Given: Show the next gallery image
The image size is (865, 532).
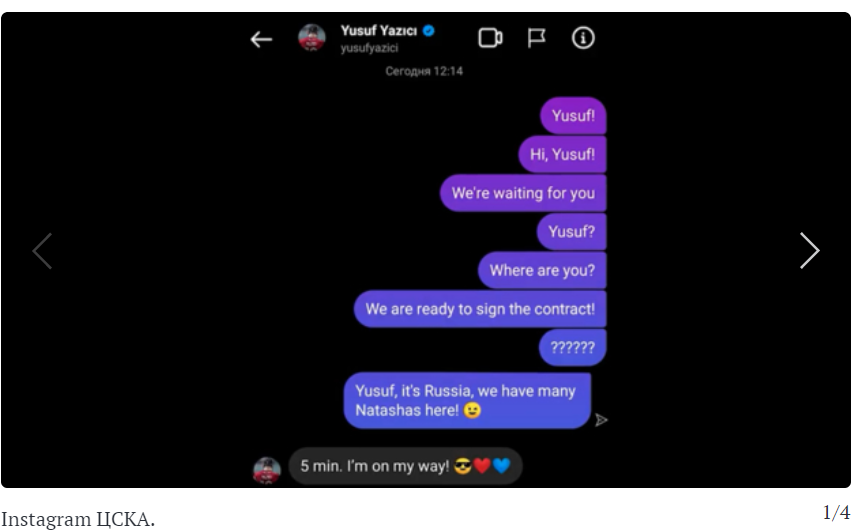Looking at the screenshot, I should 809,251.
